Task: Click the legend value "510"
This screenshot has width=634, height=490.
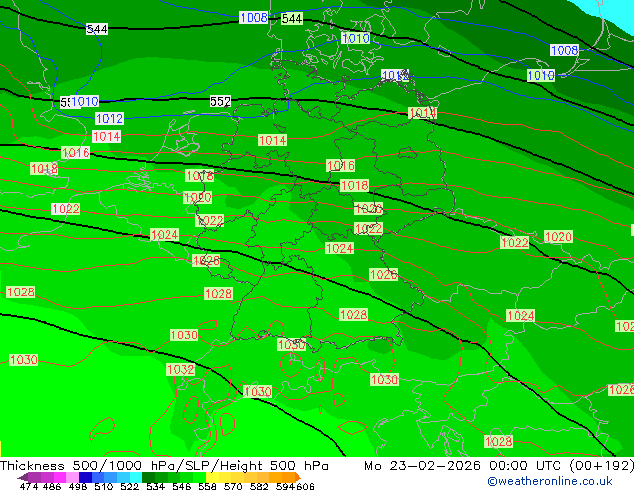Action: [104, 486]
